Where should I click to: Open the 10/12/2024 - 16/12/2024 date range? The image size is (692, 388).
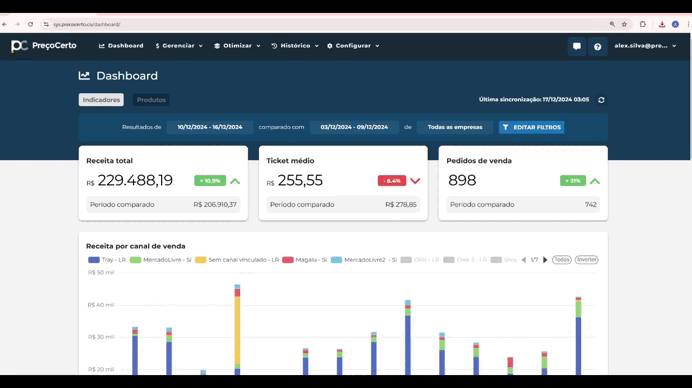tap(210, 127)
